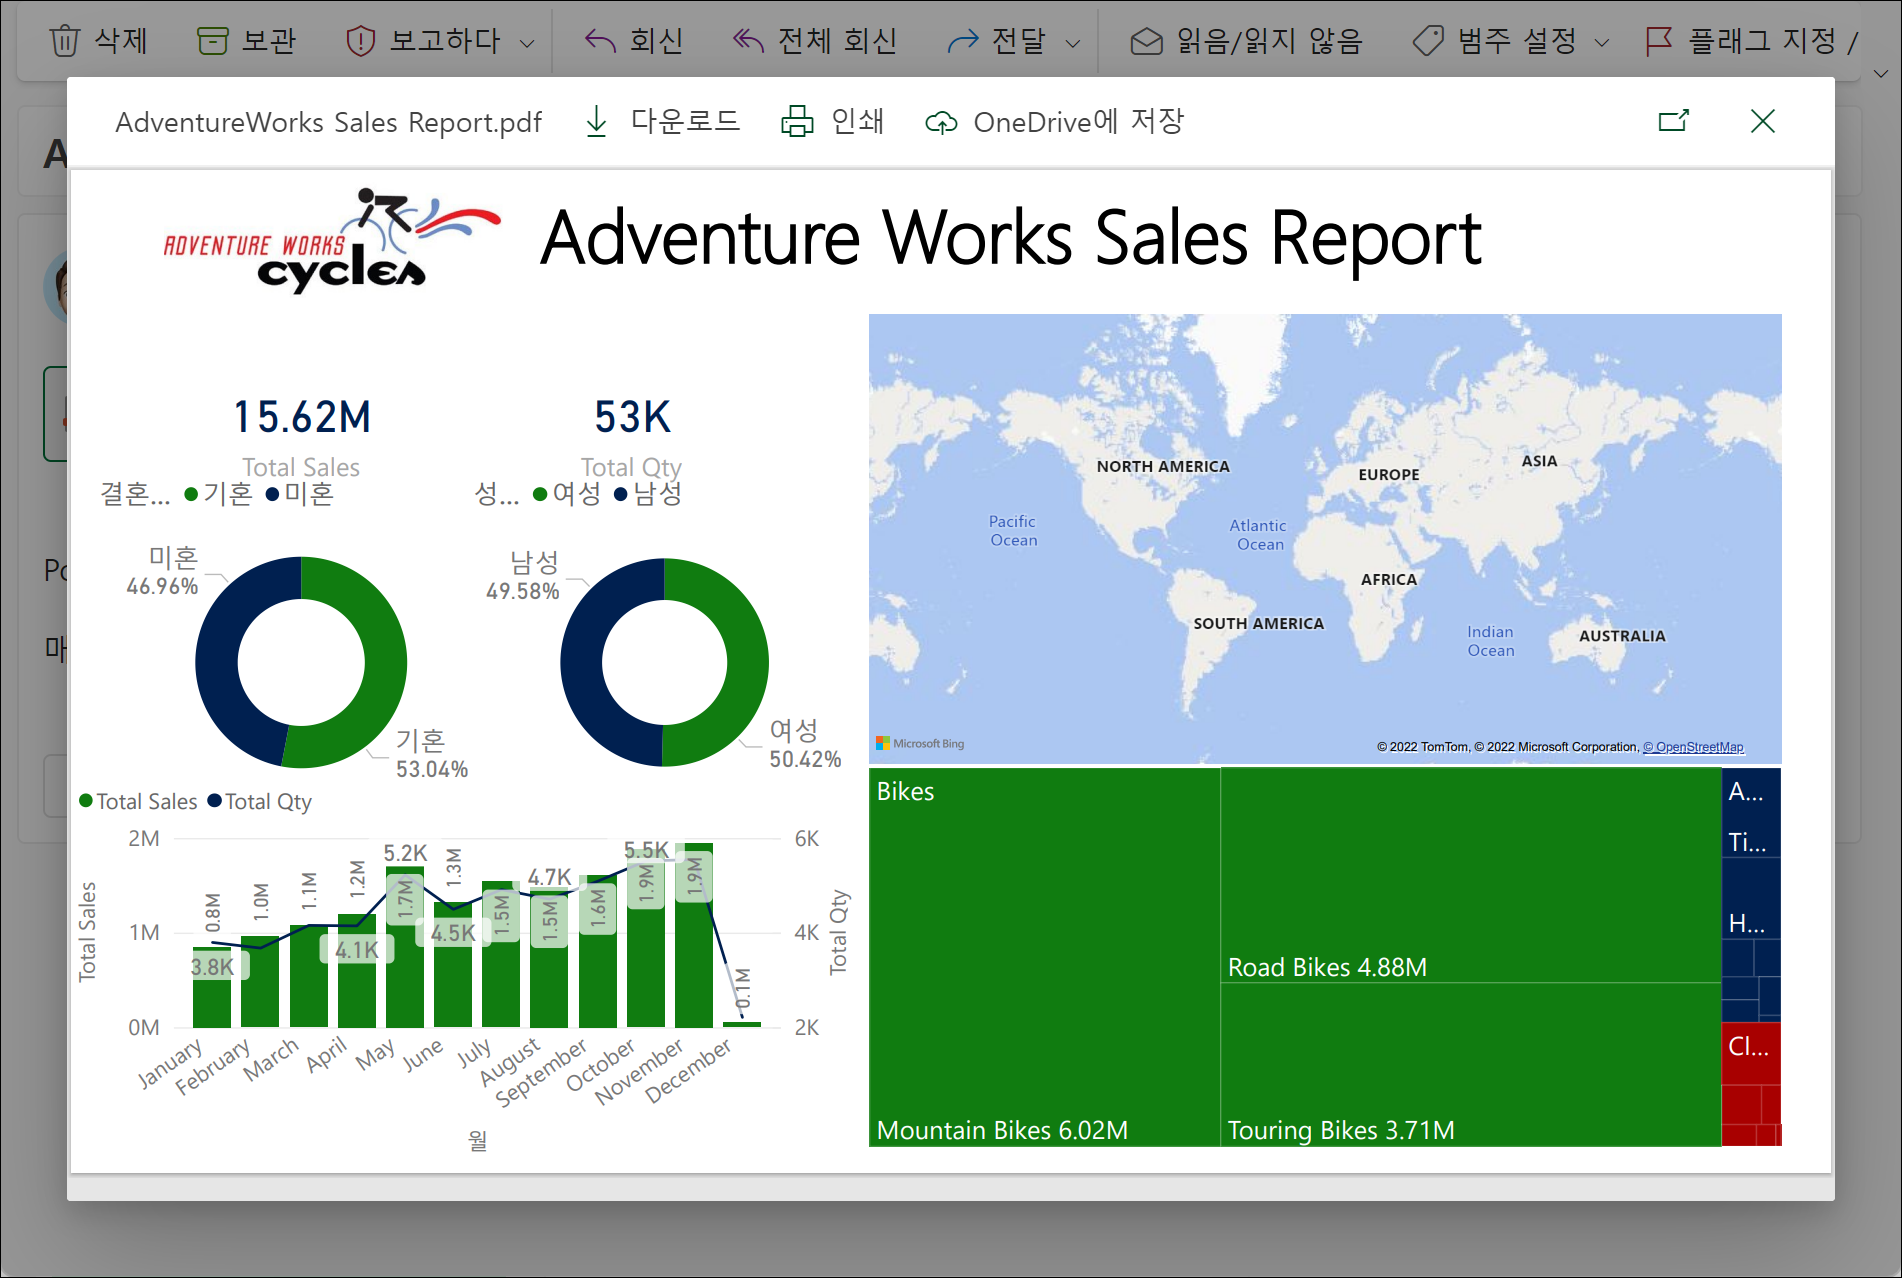1902x1278 pixels.
Task: Pop out the preview in new window
Action: pos(1674,121)
